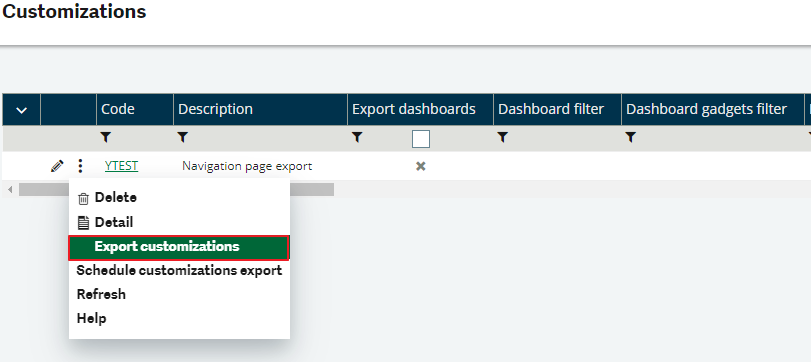Select Schedule customizations export entry
This screenshot has height=362, width=811.
179,270
